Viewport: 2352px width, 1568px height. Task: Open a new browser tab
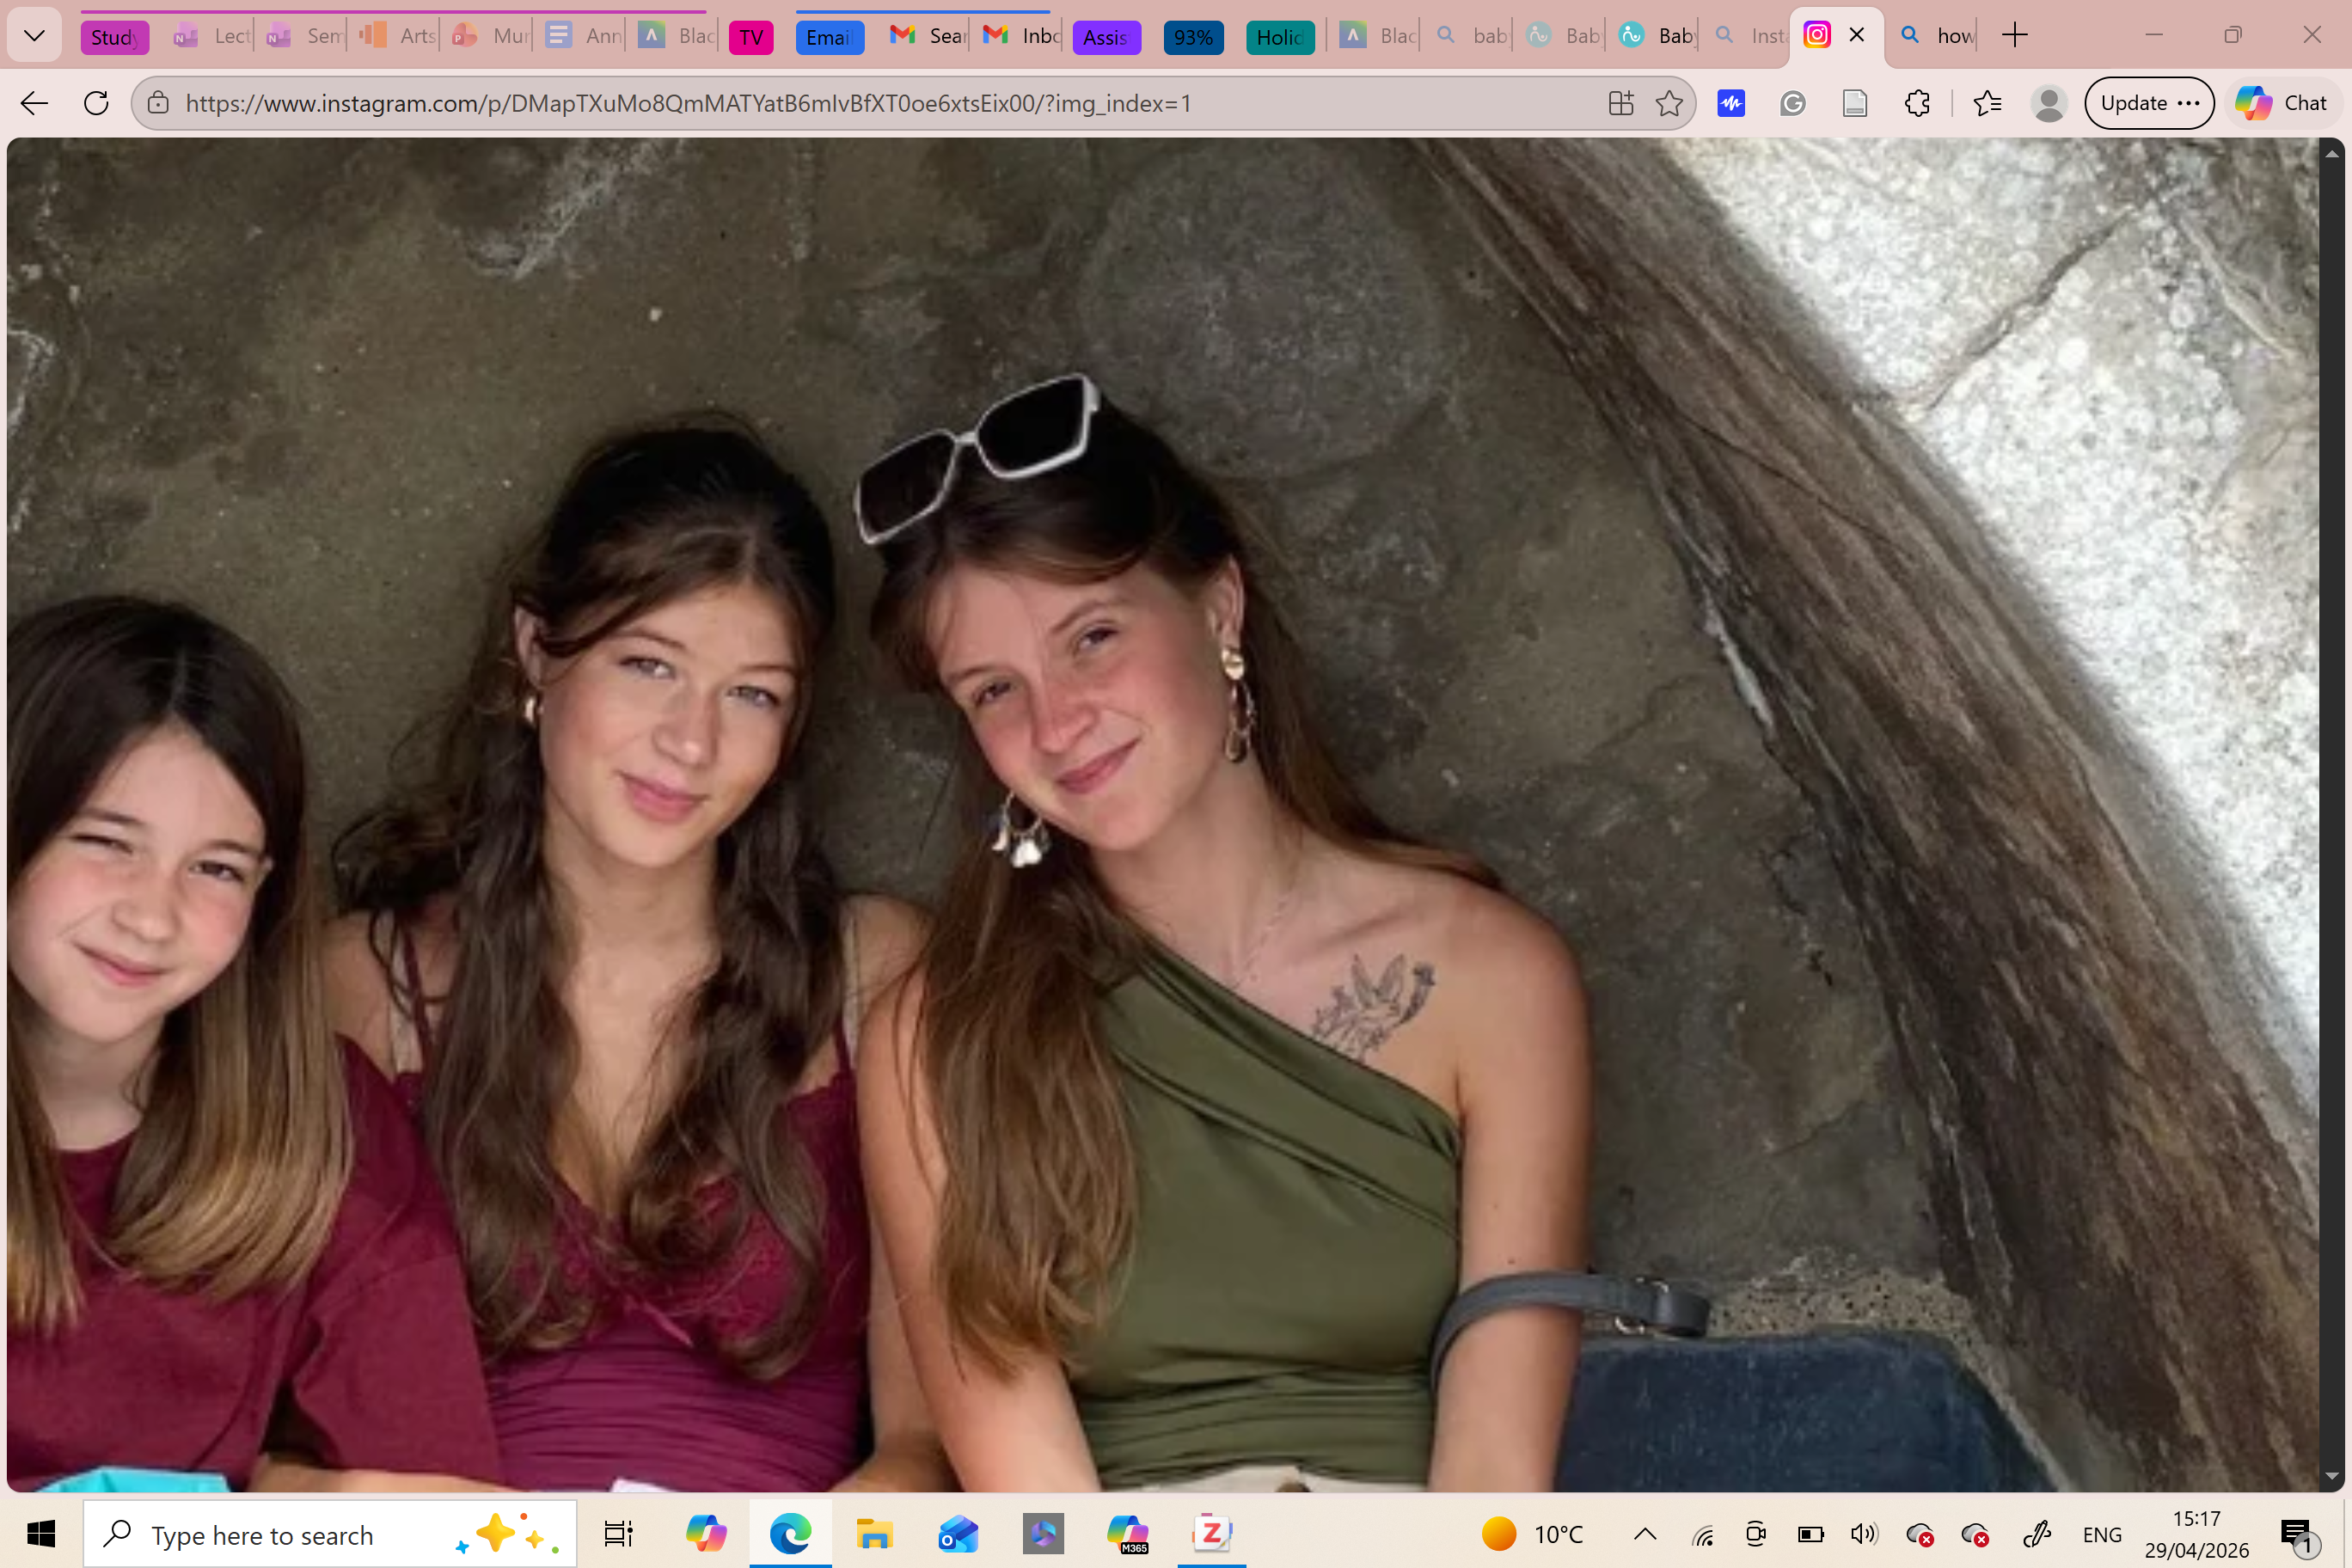tap(2015, 36)
